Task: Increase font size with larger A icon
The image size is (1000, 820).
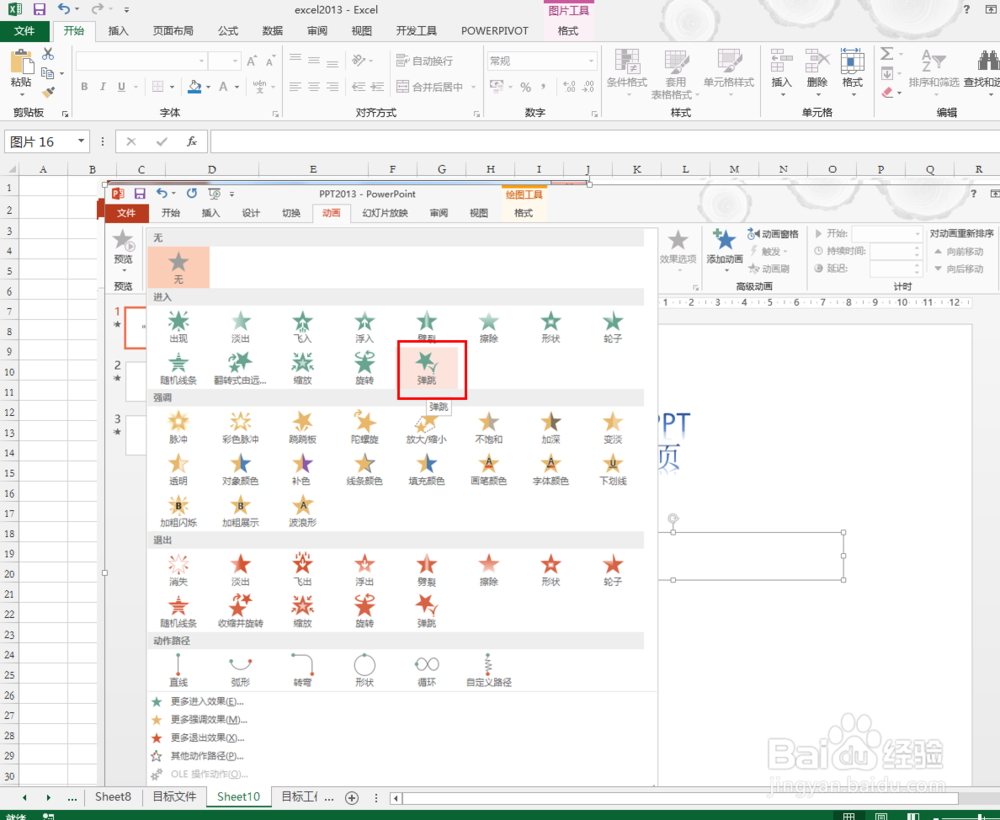Action: pyautogui.click(x=252, y=61)
